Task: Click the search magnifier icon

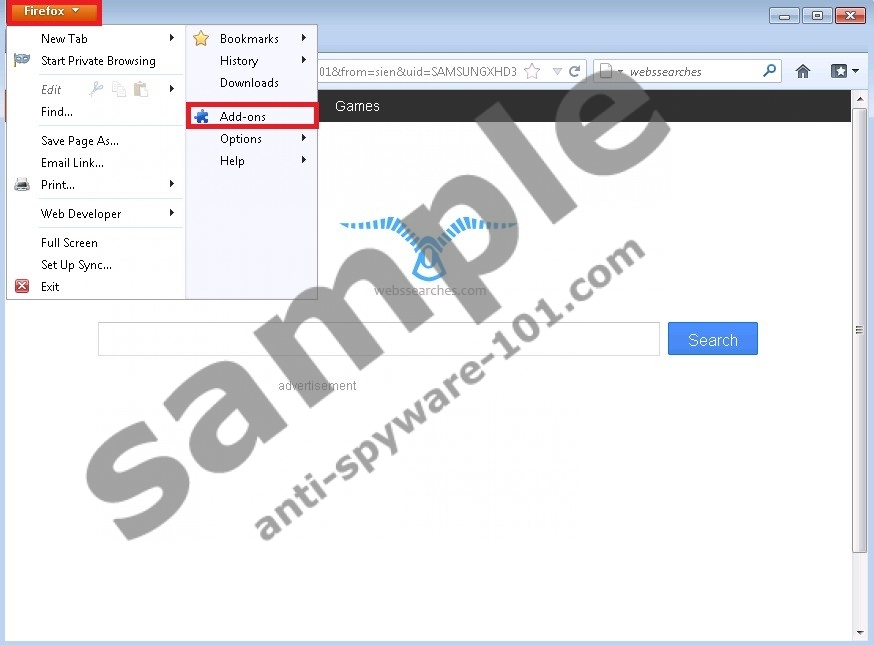Action: pyautogui.click(x=769, y=71)
